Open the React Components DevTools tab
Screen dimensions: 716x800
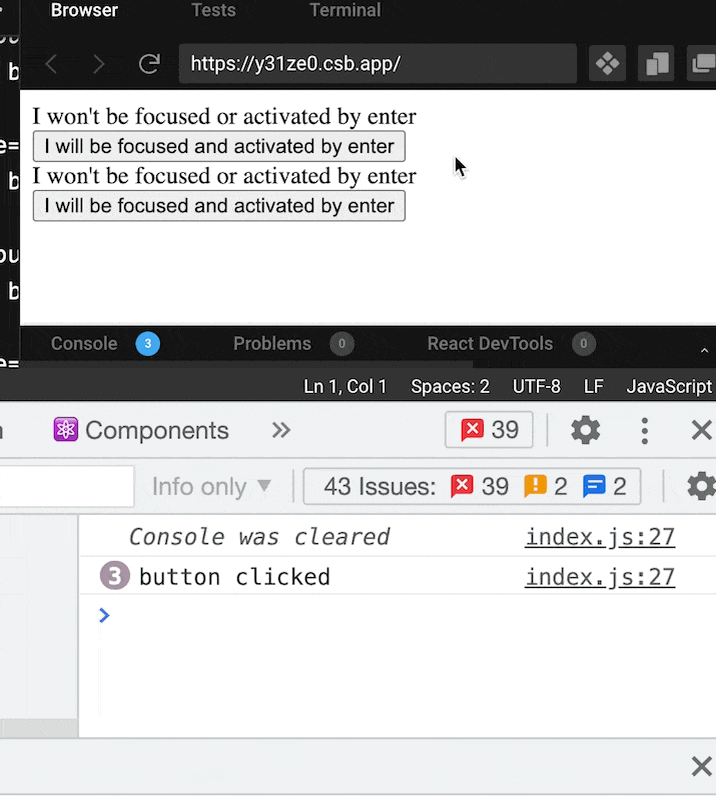click(x=141, y=430)
